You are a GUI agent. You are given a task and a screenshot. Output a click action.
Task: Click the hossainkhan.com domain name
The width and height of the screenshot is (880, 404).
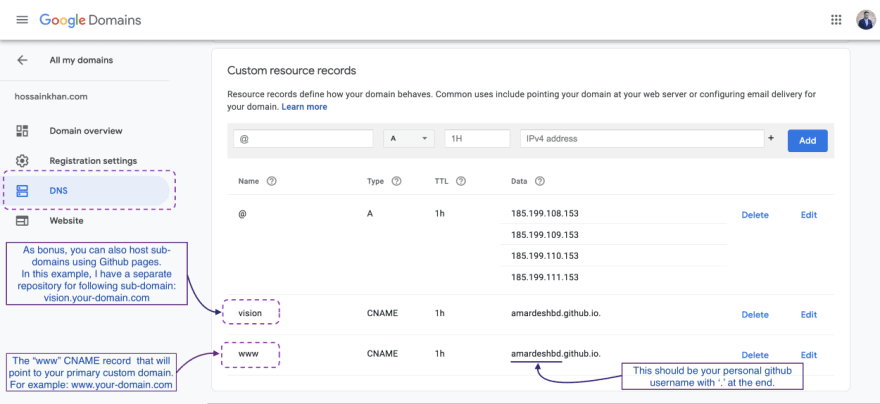click(51, 97)
